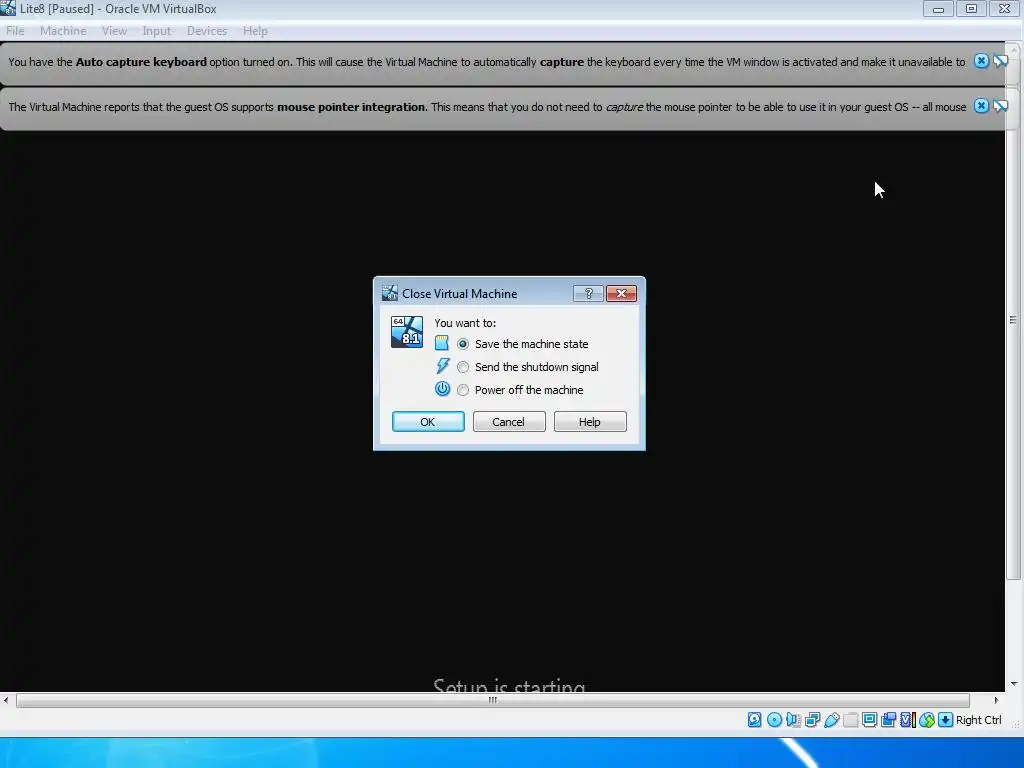Click the mouse integration status icon

(x=927, y=720)
